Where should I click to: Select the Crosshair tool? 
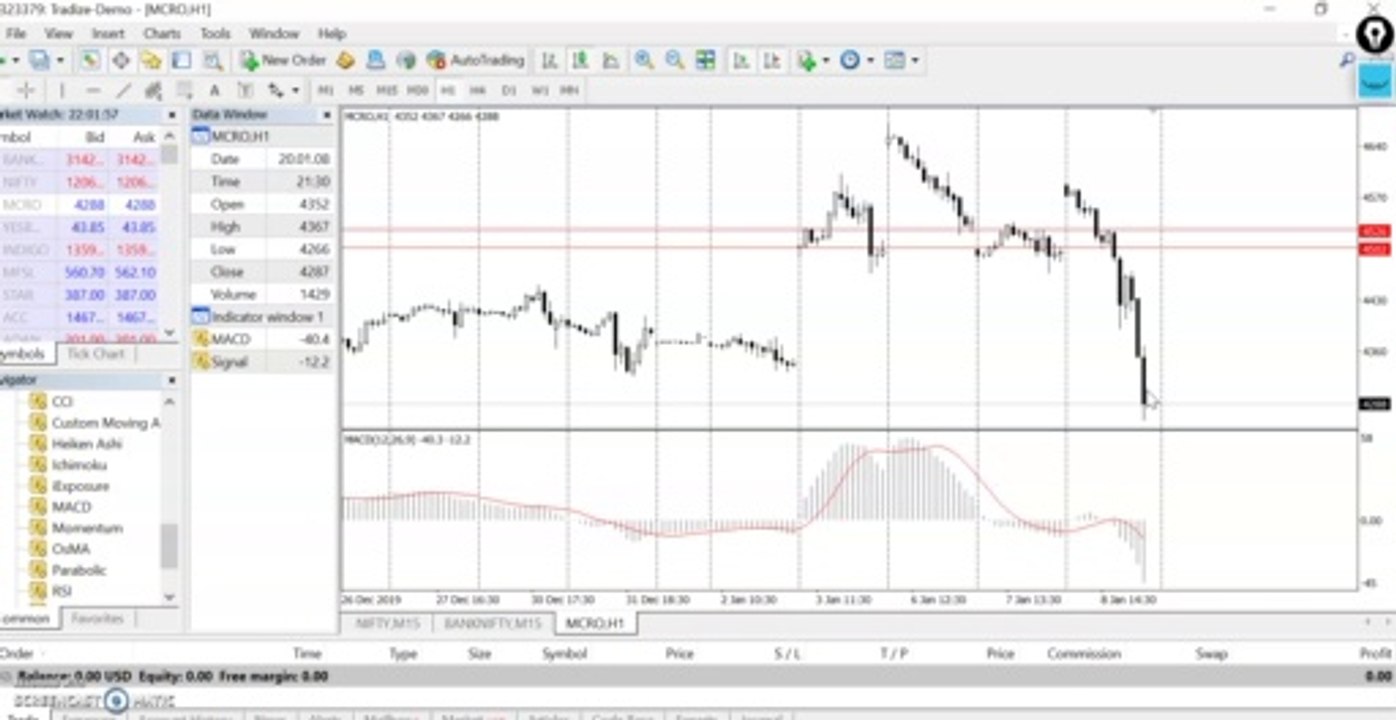[26, 90]
